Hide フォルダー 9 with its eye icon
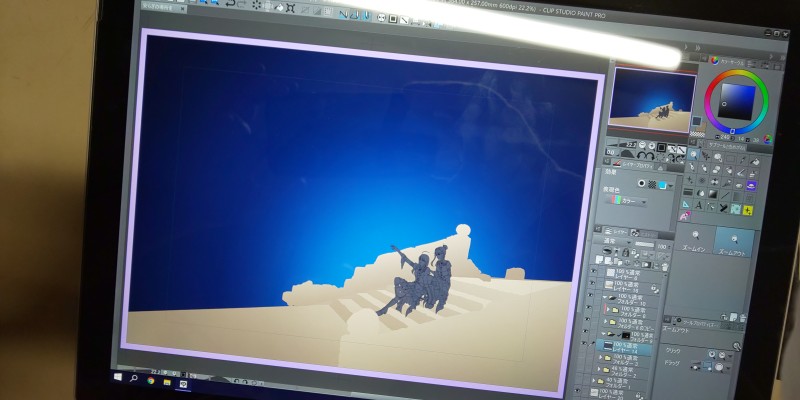 point(585,331)
